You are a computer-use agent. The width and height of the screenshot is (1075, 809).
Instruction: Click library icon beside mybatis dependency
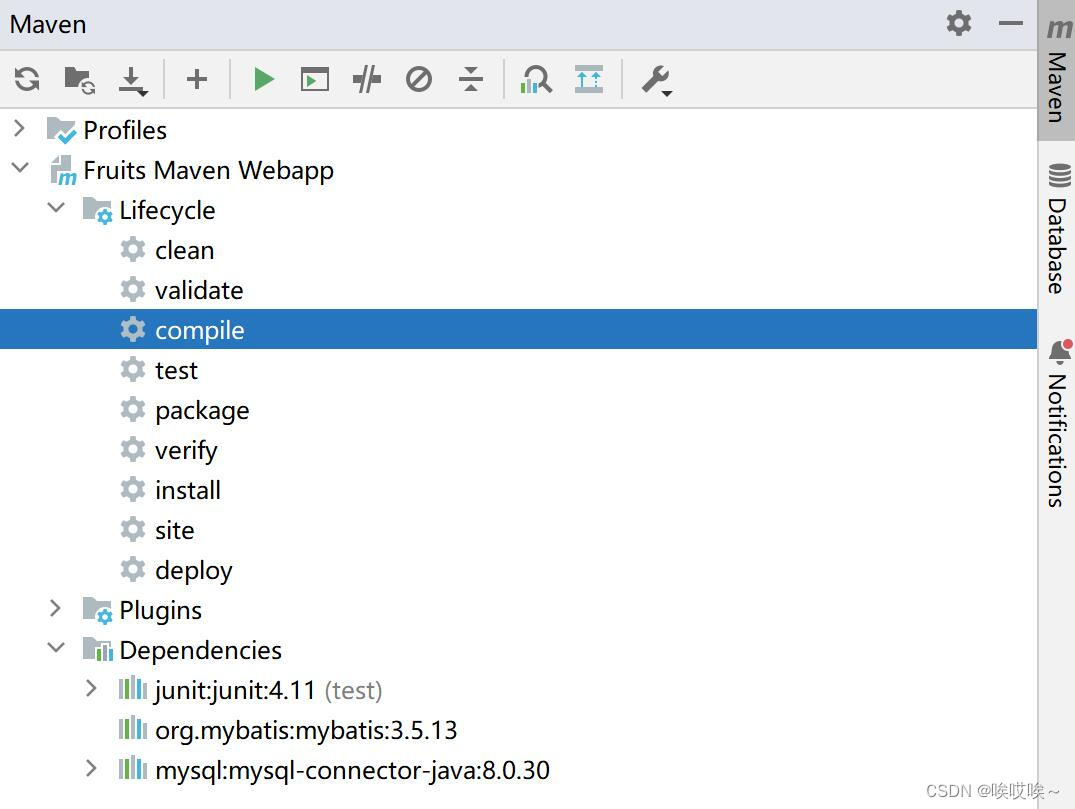133,728
